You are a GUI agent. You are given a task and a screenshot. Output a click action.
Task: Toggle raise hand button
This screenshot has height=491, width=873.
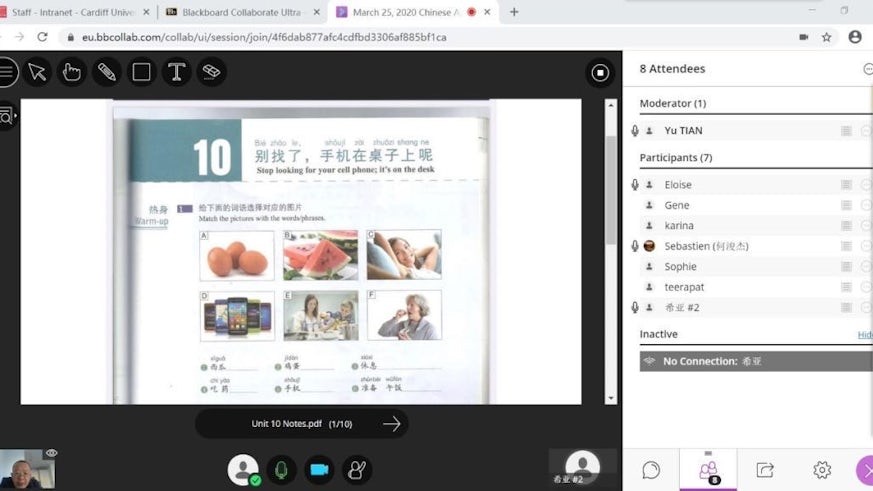tap(357, 469)
